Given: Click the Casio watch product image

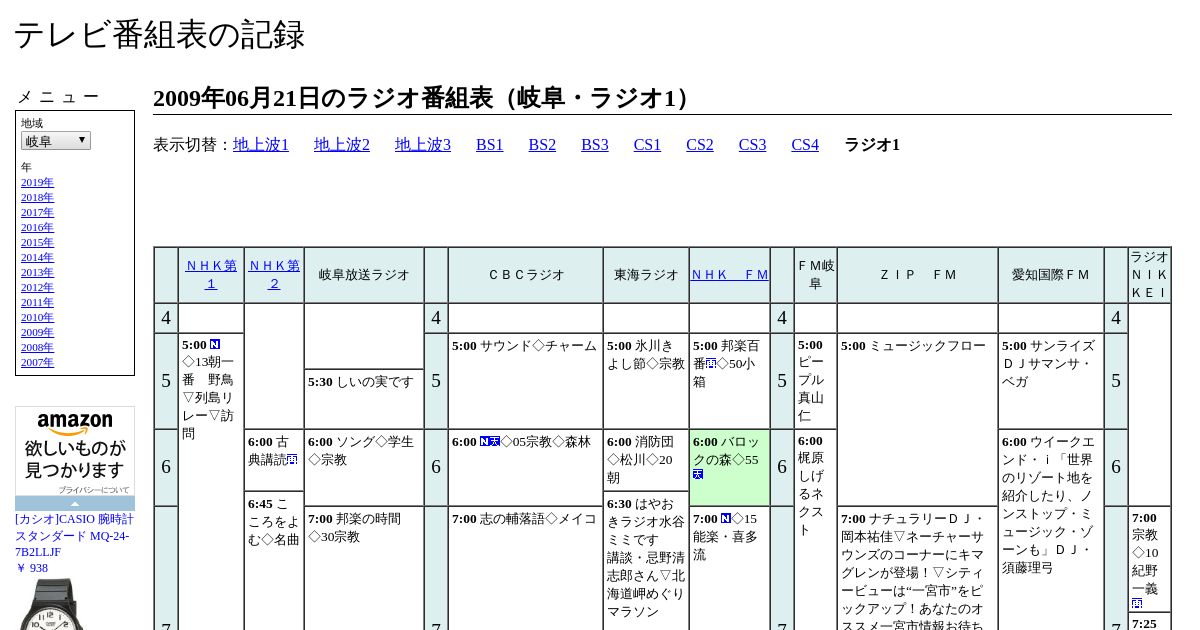Looking at the screenshot, I should [50, 605].
